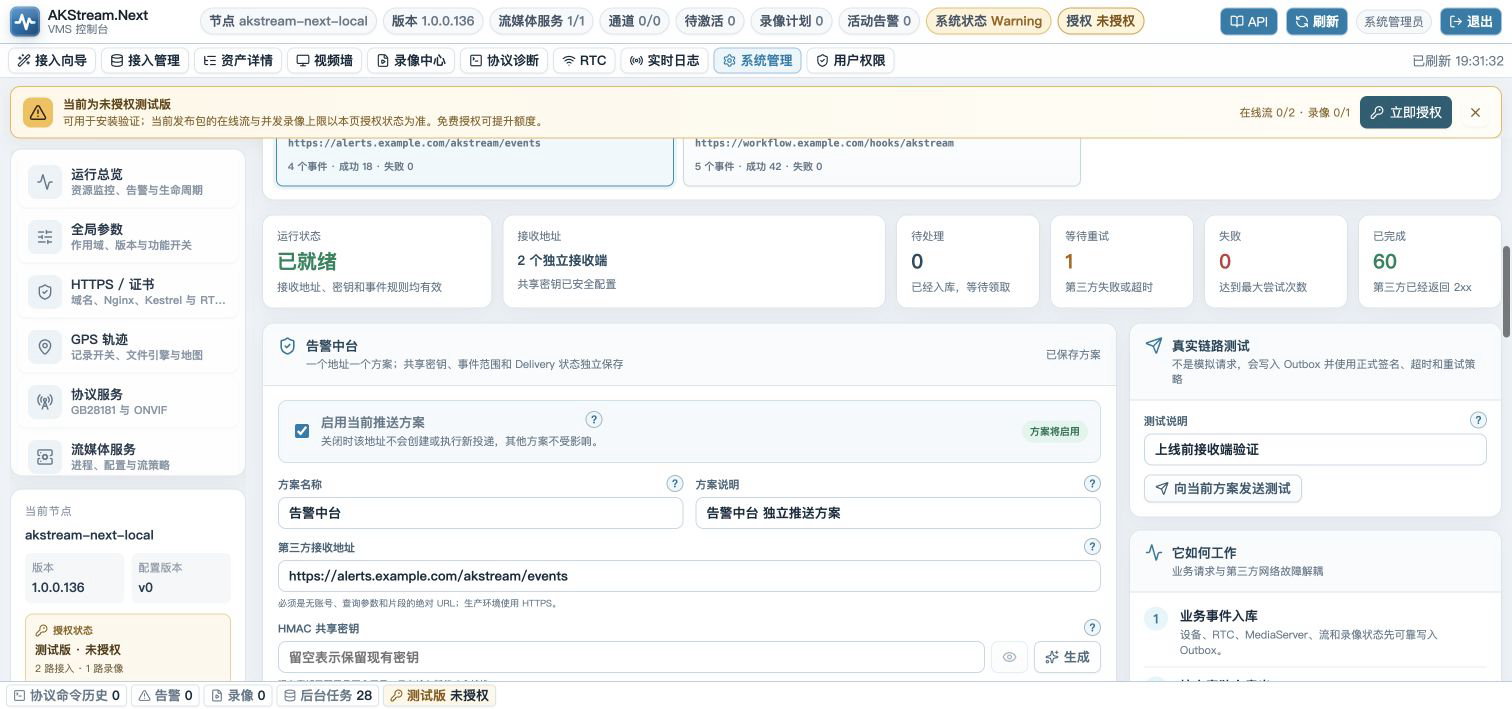Toggle HMAC secret visibility eye icon
The image size is (1512, 709).
[x=1009, y=657]
